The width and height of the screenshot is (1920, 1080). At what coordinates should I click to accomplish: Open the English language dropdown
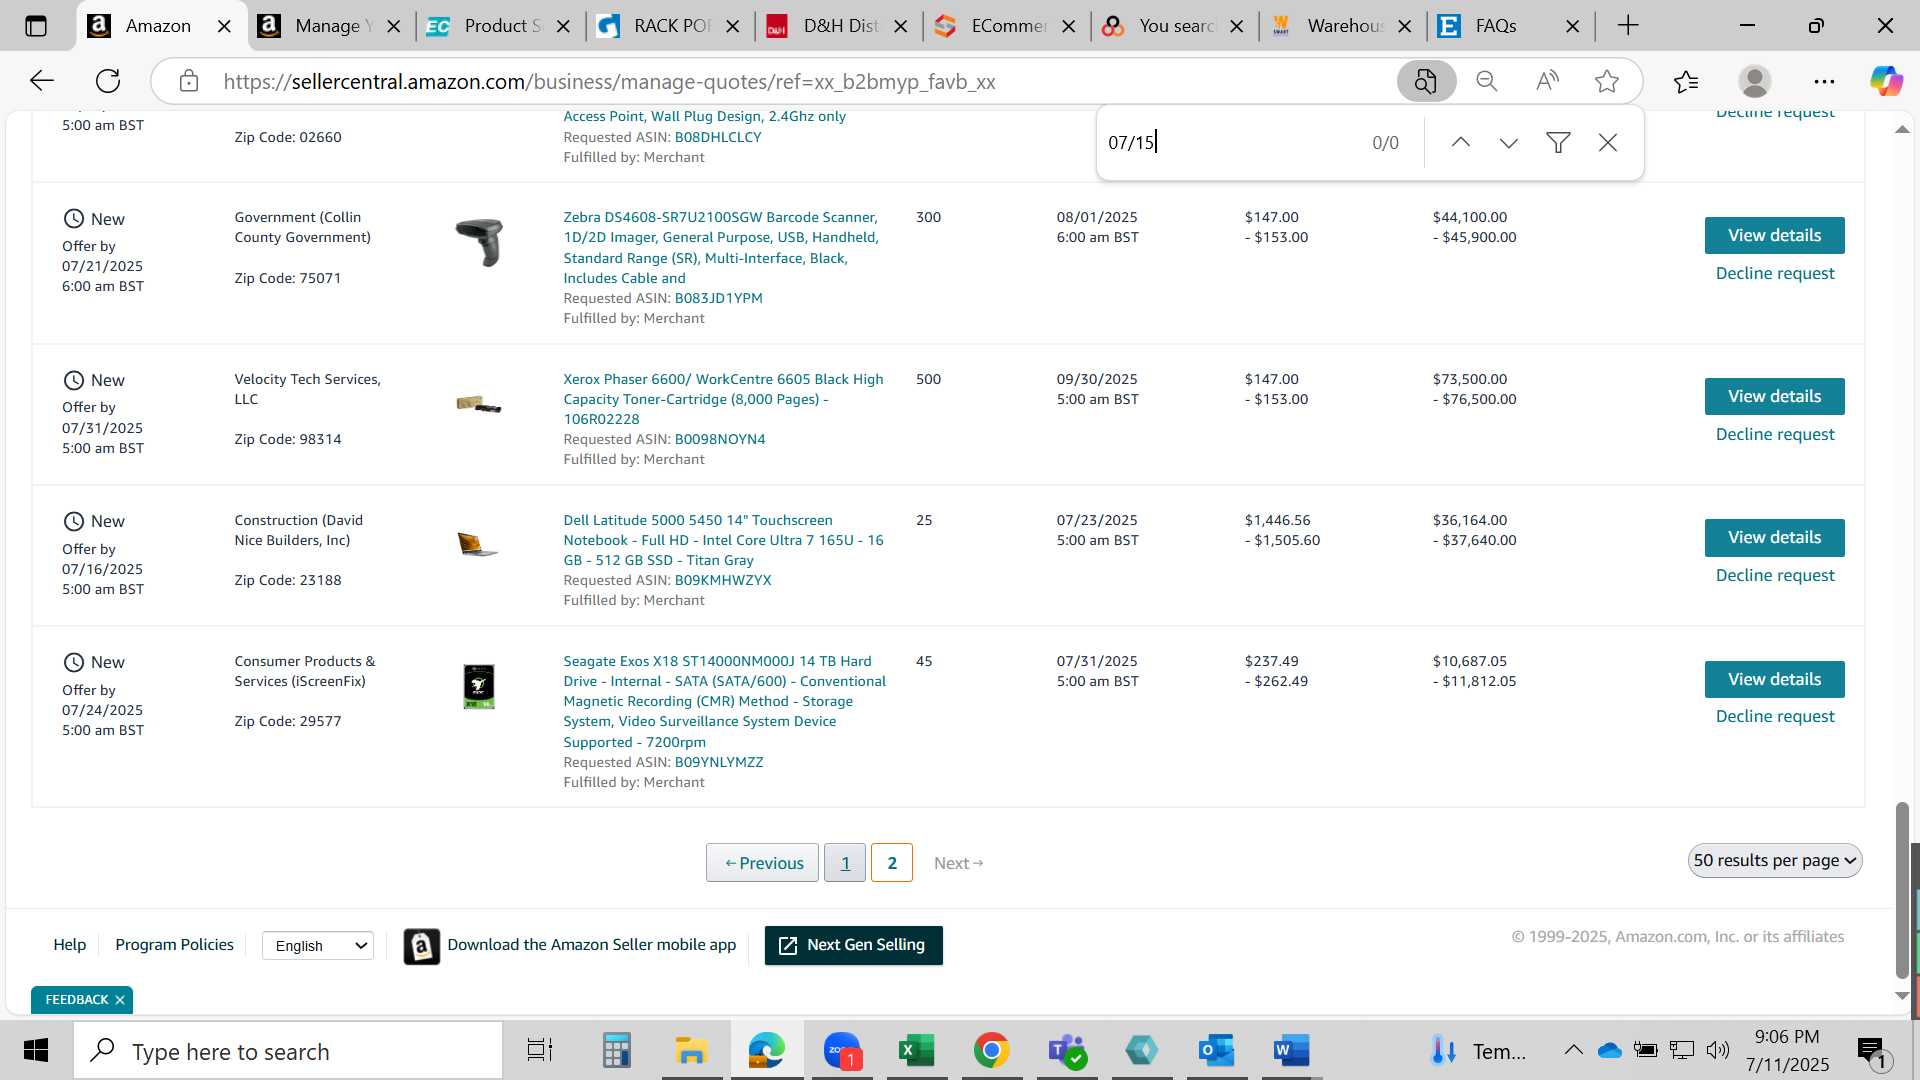tap(318, 945)
